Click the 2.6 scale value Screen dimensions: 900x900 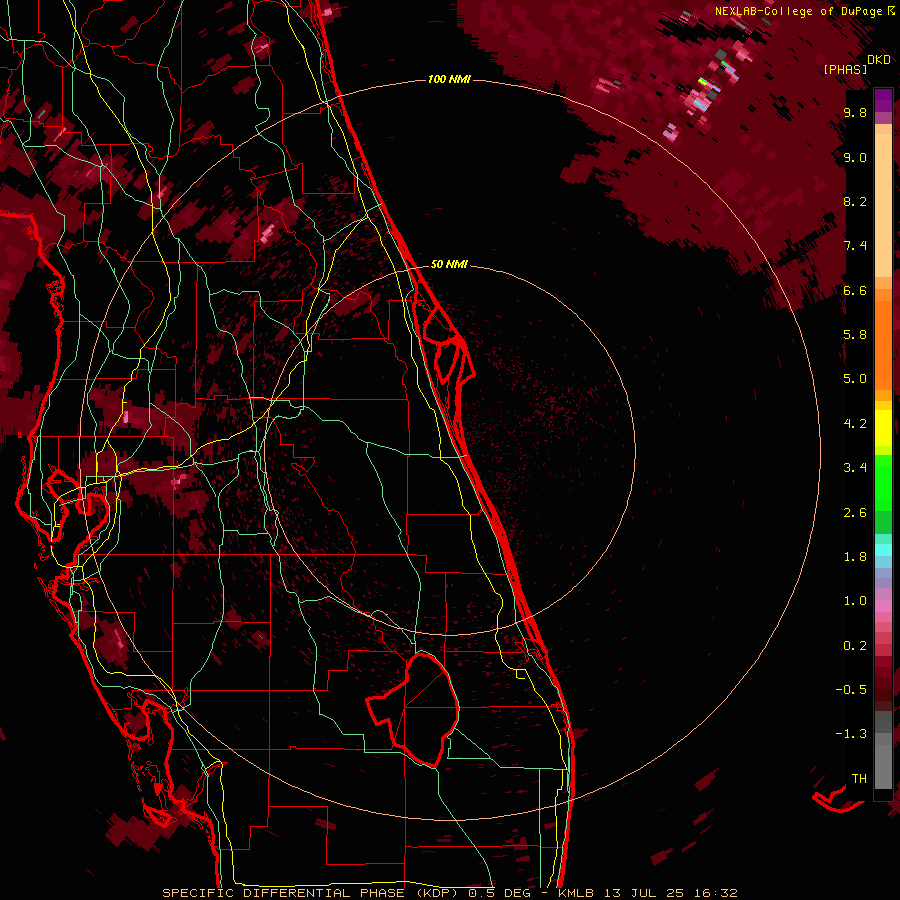click(855, 513)
